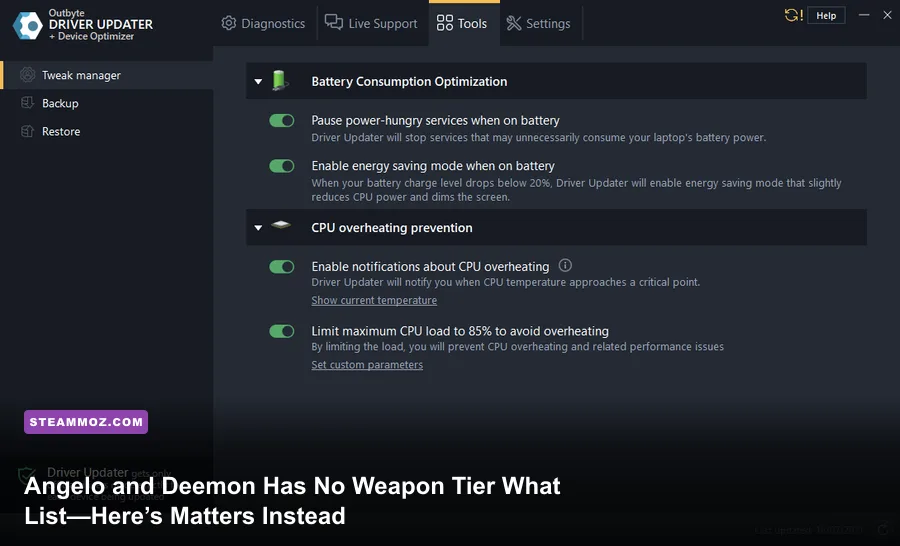Click the CPU chip icon
Image resolution: width=900 pixels, height=546 pixels.
click(x=281, y=225)
